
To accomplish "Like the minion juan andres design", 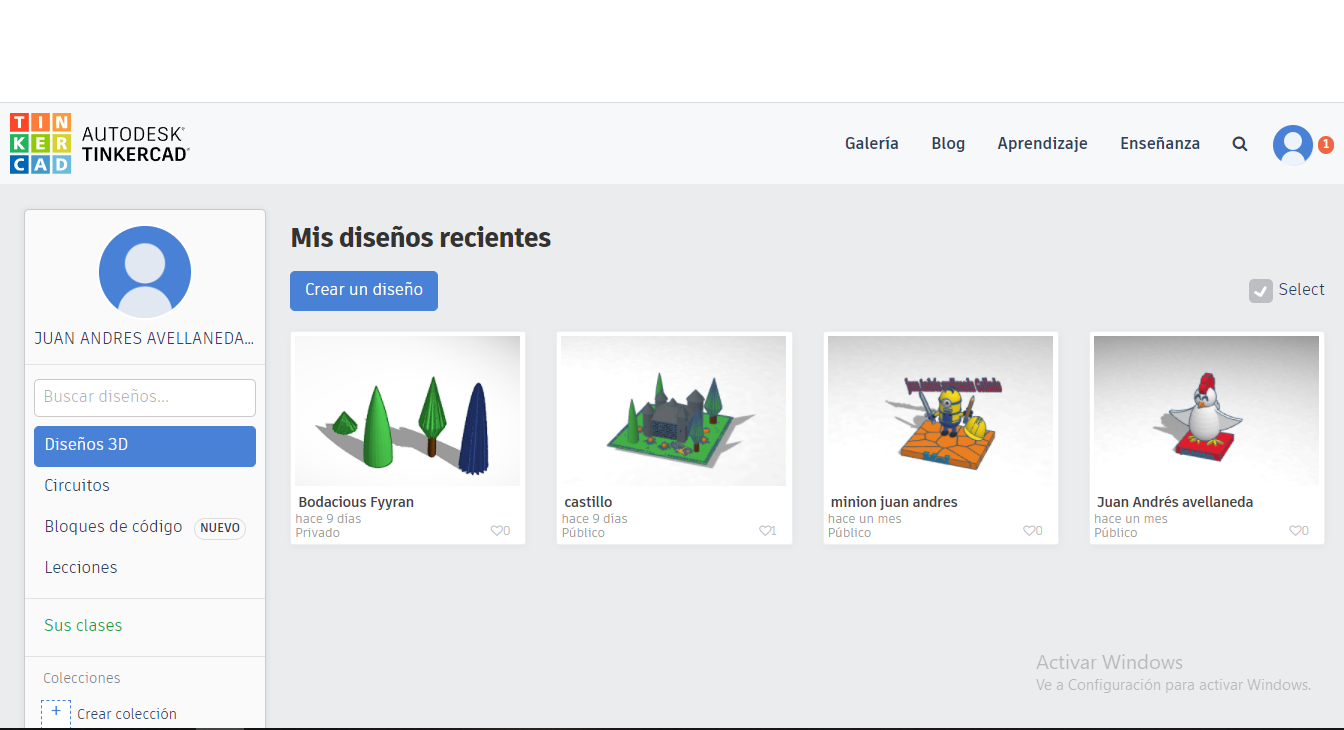I will [x=1029, y=531].
